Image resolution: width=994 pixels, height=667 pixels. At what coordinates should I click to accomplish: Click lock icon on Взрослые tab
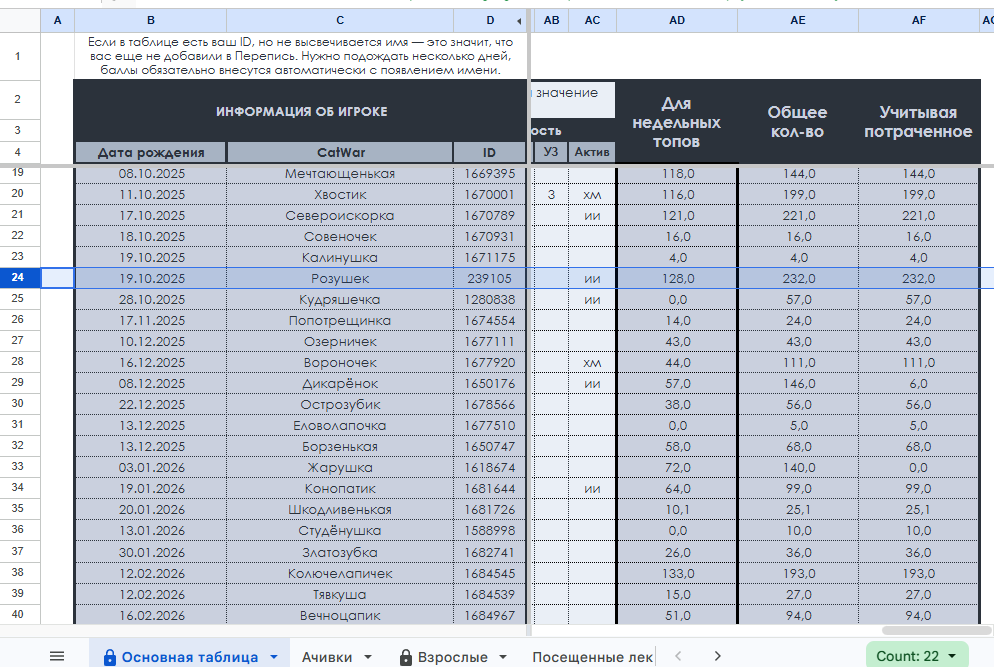405,657
